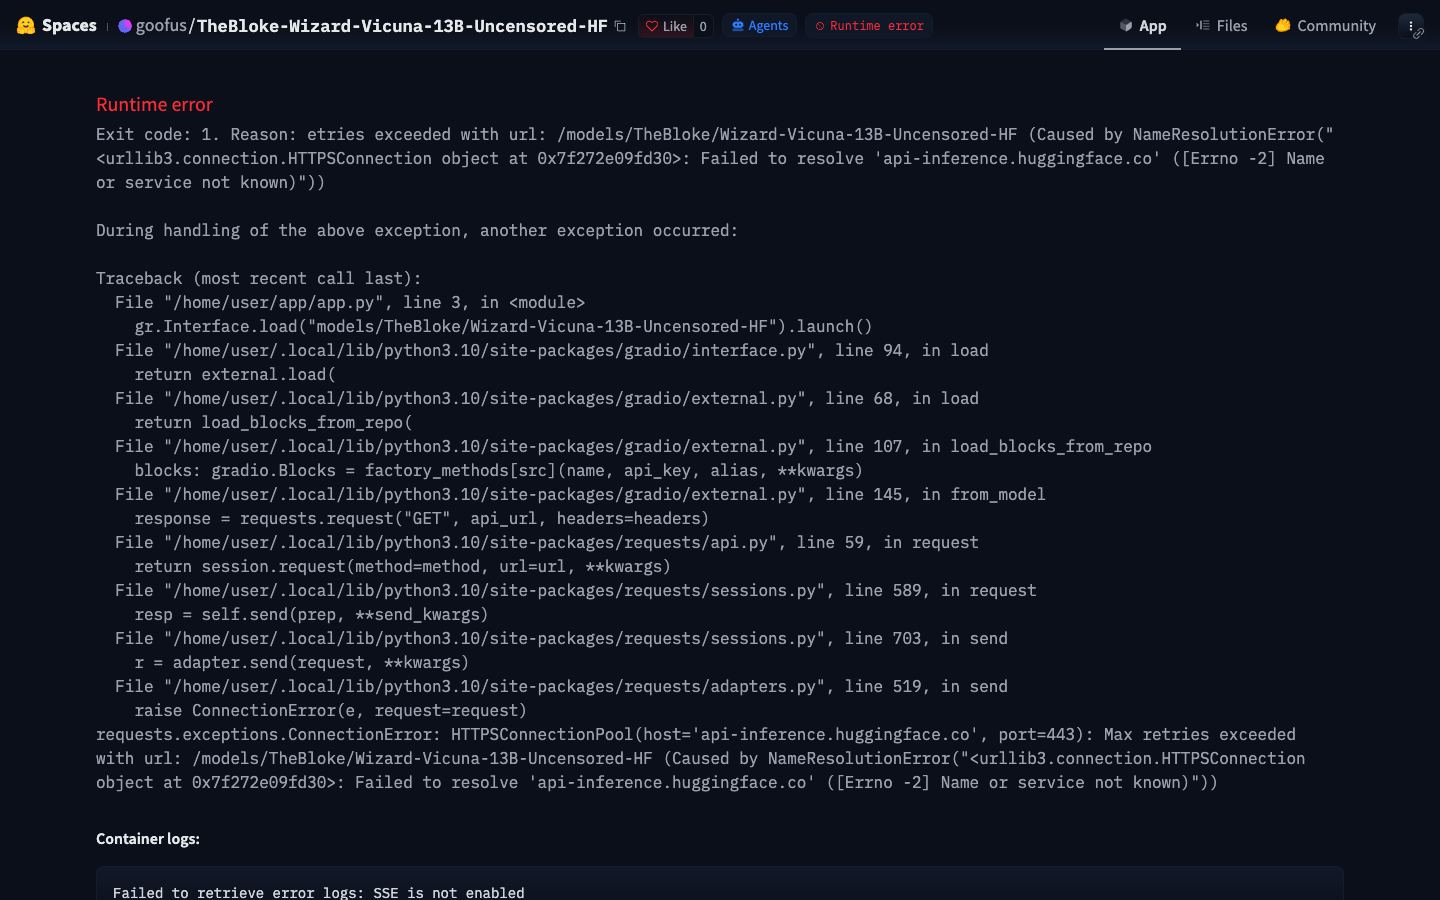Switch to the App tab

(1142, 26)
